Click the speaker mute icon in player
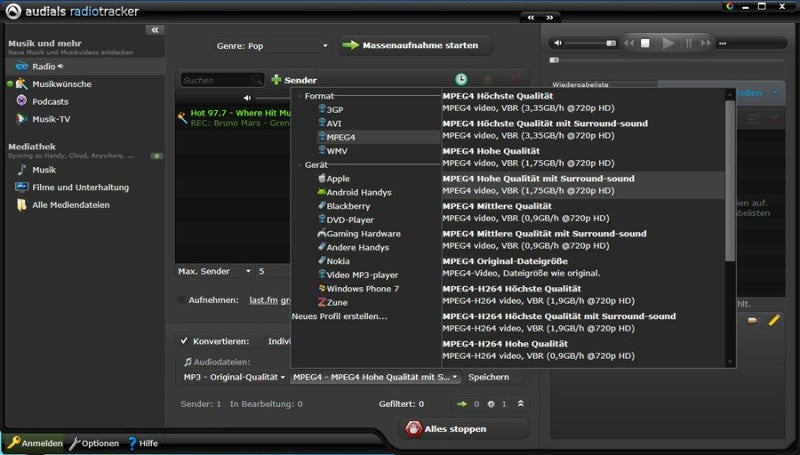The image size is (800, 455). click(x=558, y=43)
